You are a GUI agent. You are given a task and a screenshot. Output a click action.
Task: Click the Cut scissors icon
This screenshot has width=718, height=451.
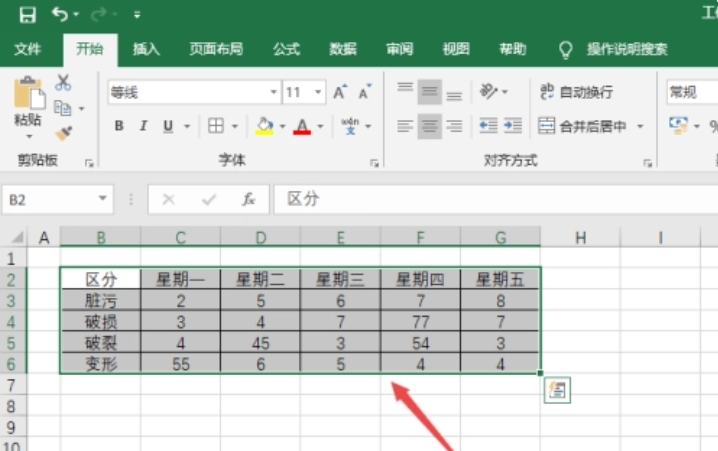(x=63, y=84)
